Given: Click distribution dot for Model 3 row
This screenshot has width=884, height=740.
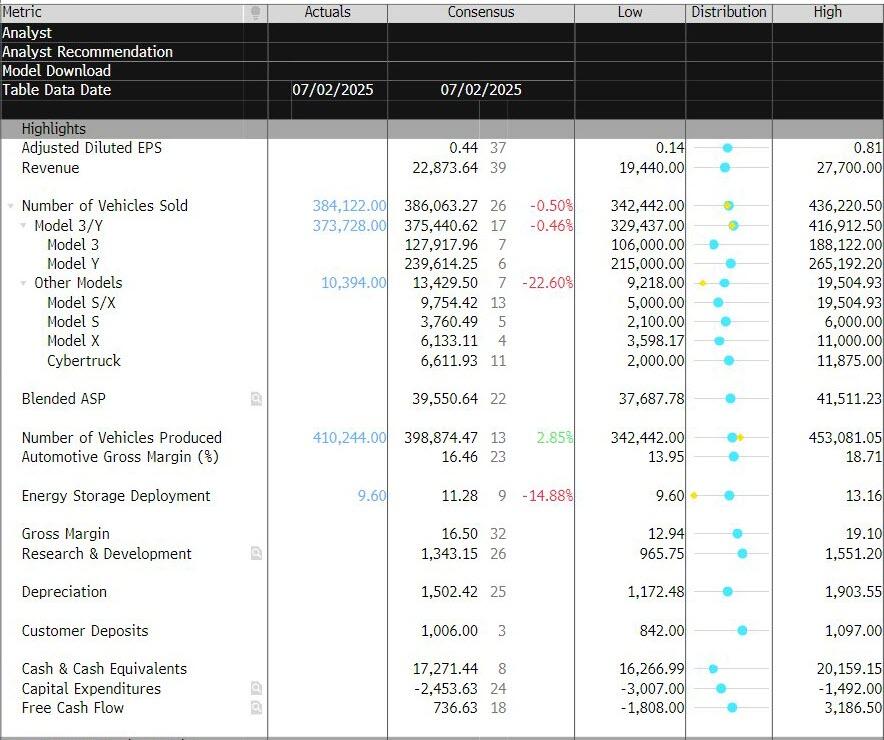Looking at the screenshot, I should 714,245.
